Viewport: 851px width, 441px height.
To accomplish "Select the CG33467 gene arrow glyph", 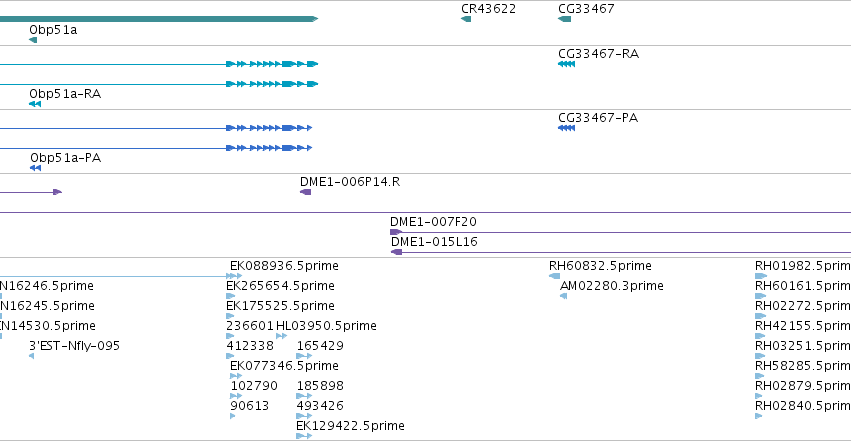I will (564, 20).
